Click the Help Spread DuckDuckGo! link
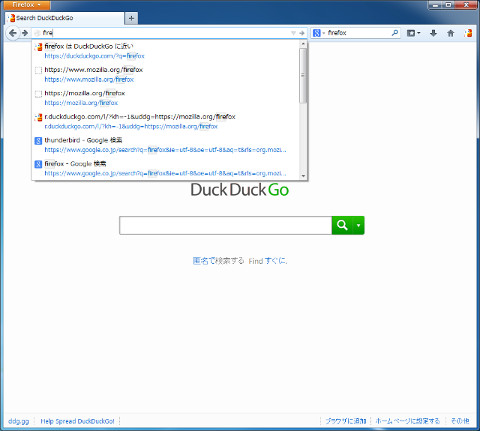The width and height of the screenshot is (480, 431). click(77, 421)
